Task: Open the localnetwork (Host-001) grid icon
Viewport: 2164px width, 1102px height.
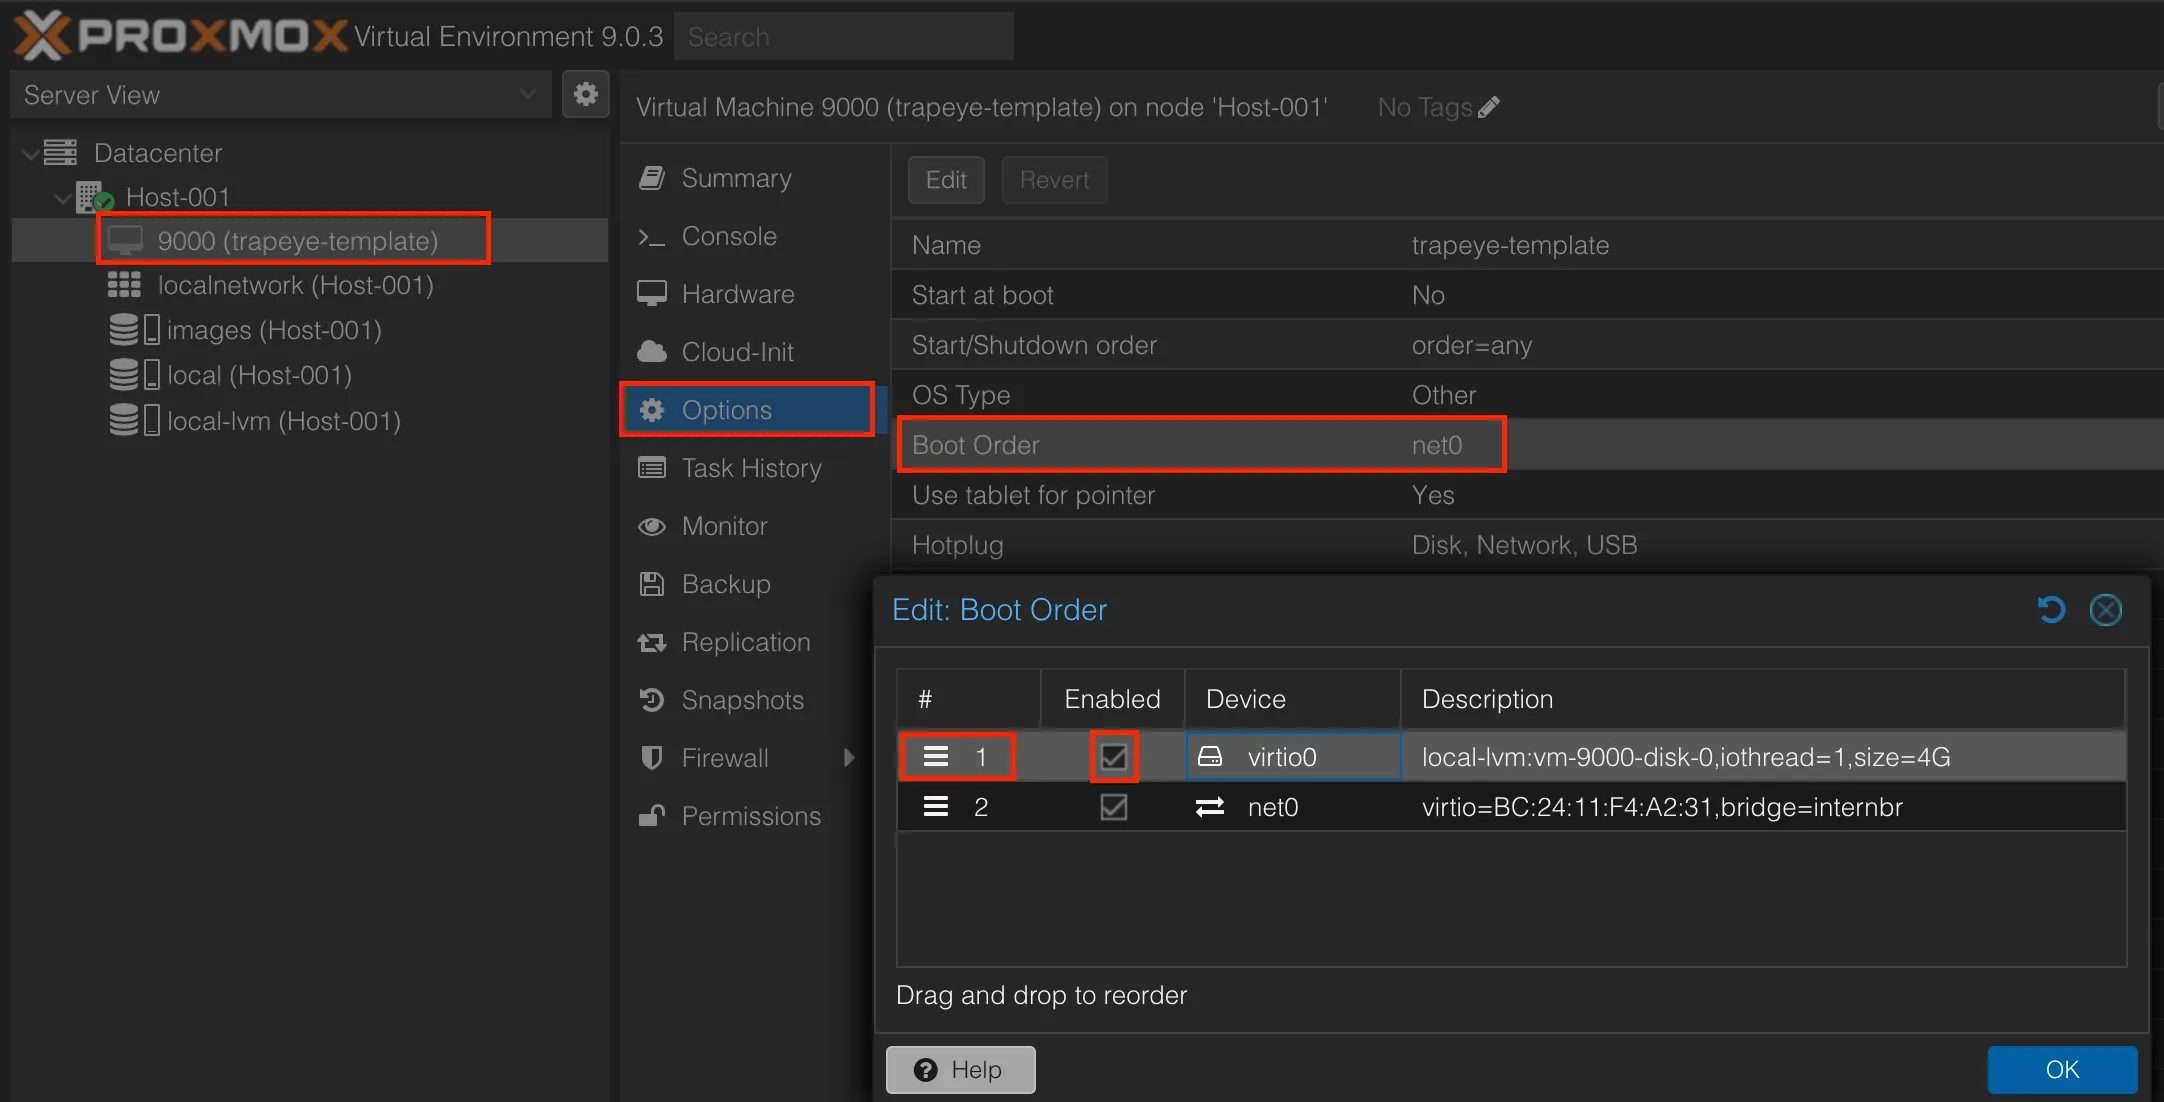Action: pos(124,285)
